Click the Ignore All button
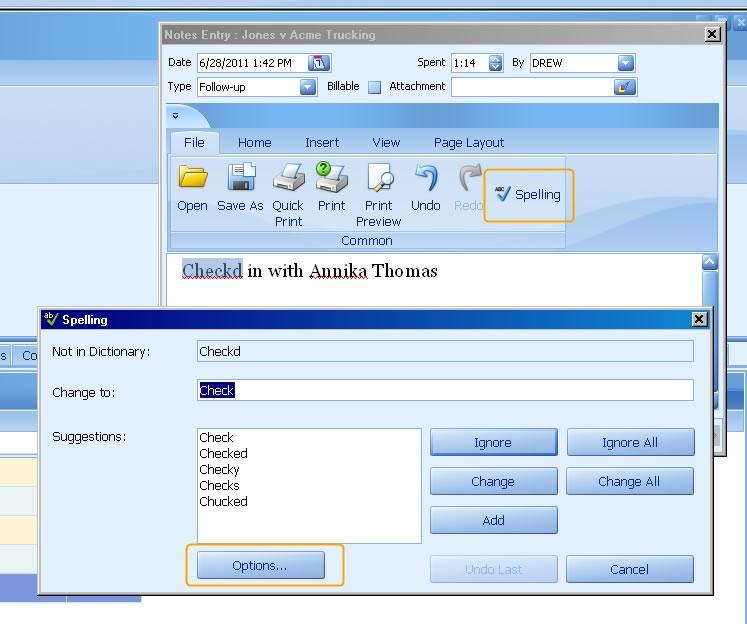Screen dimensions: 747x624 630,442
